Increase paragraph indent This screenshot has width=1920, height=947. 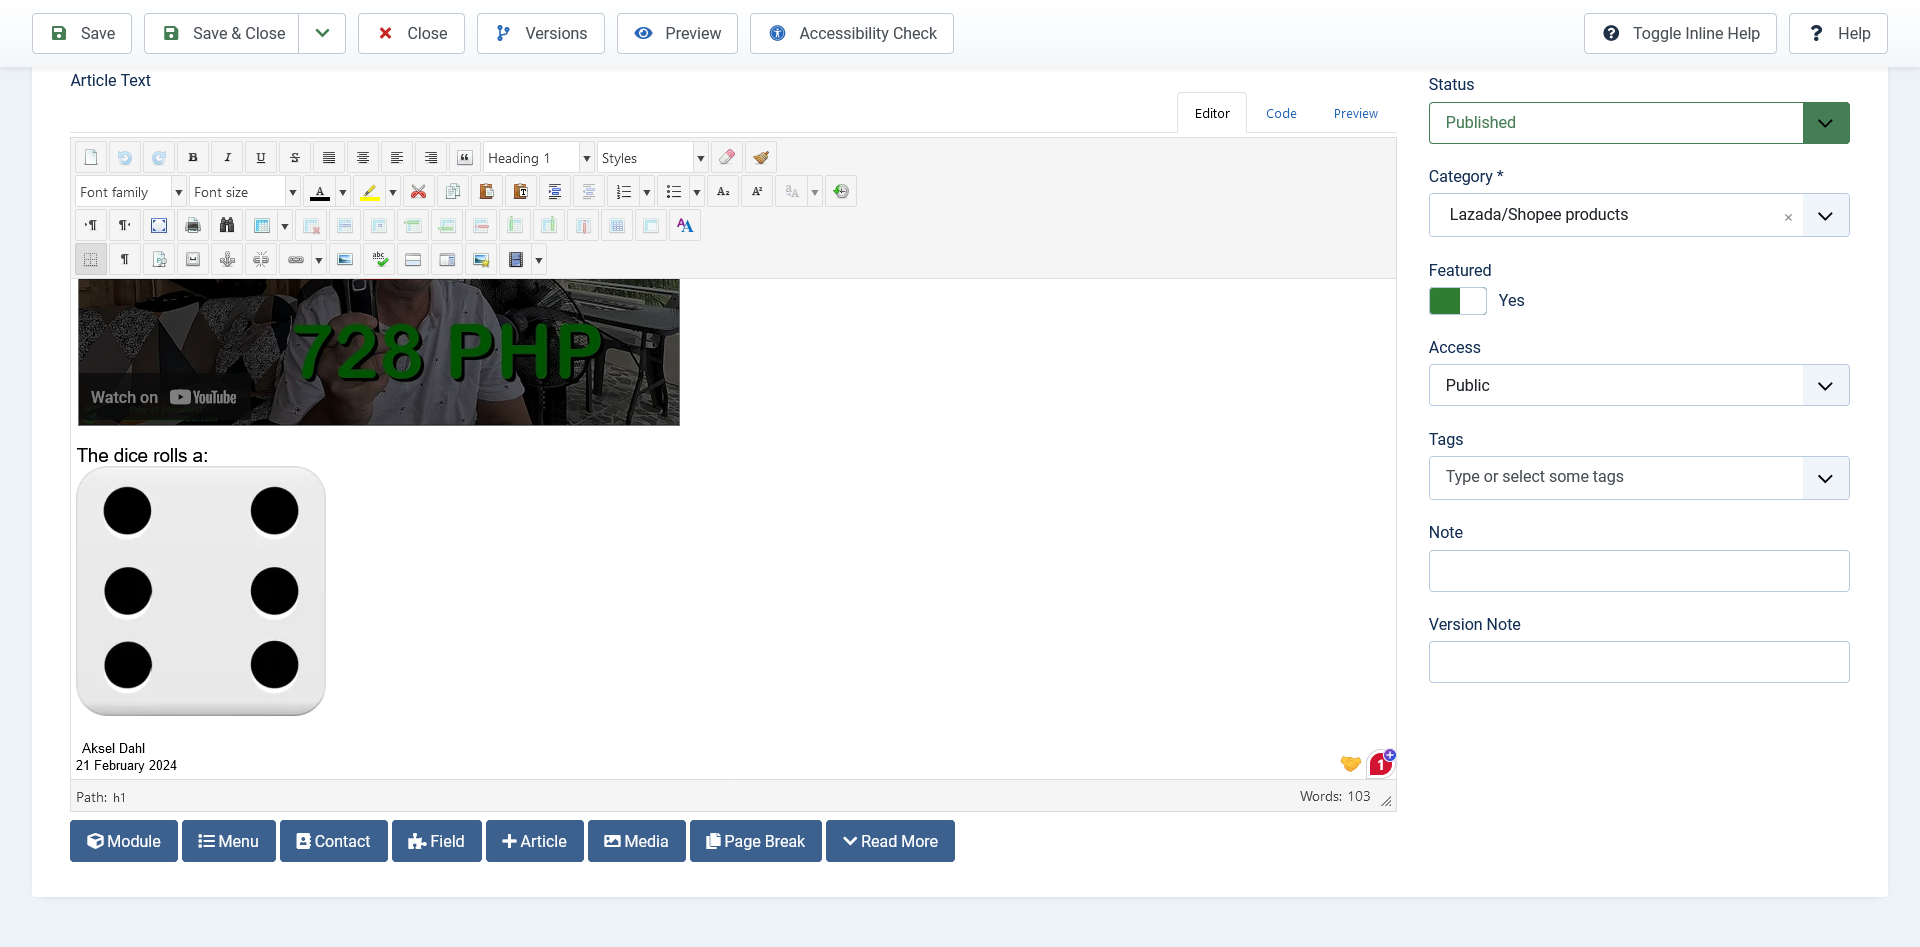(x=555, y=191)
